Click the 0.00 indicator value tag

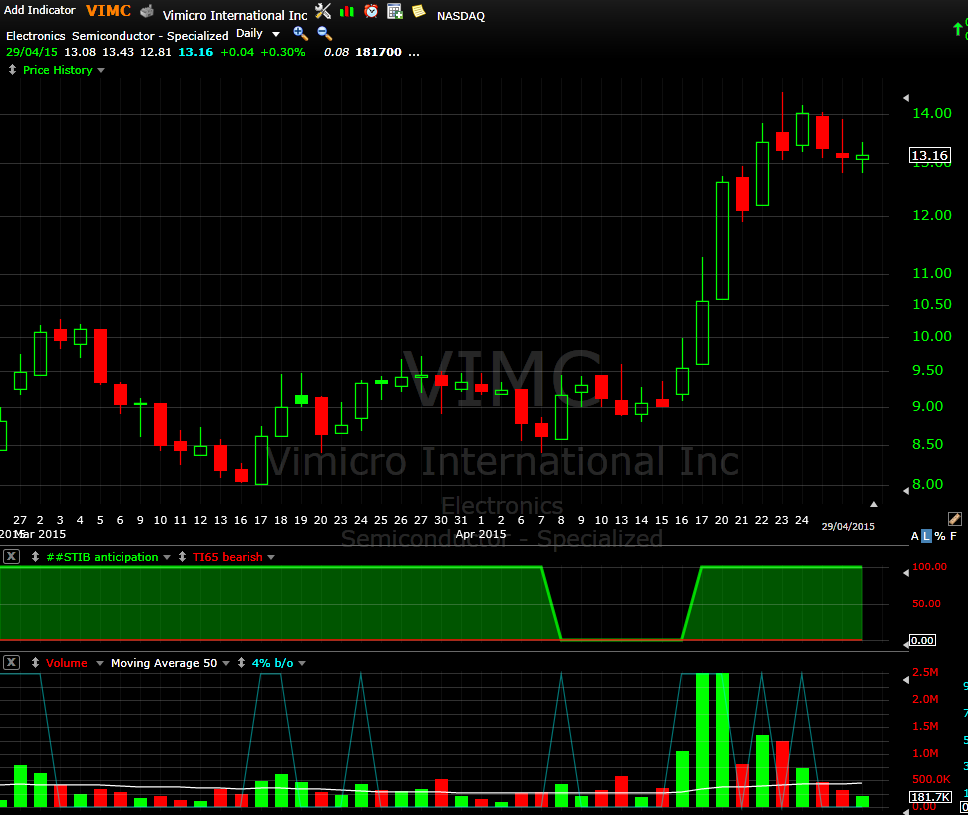coord(922,640)
